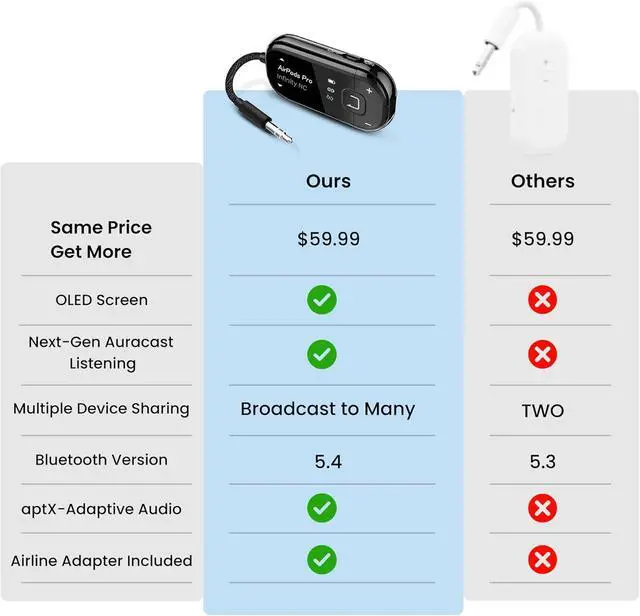Click the 5.4 Bluetooth version value

coord(328,461)
